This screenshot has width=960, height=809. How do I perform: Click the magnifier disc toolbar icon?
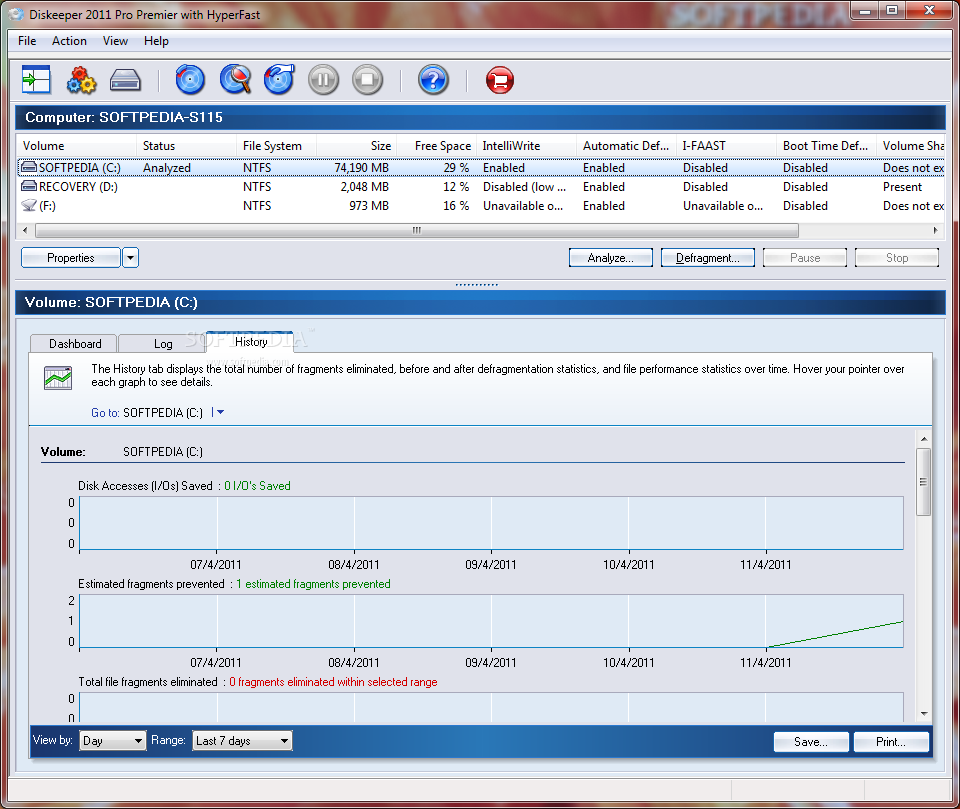click(236, 80)
